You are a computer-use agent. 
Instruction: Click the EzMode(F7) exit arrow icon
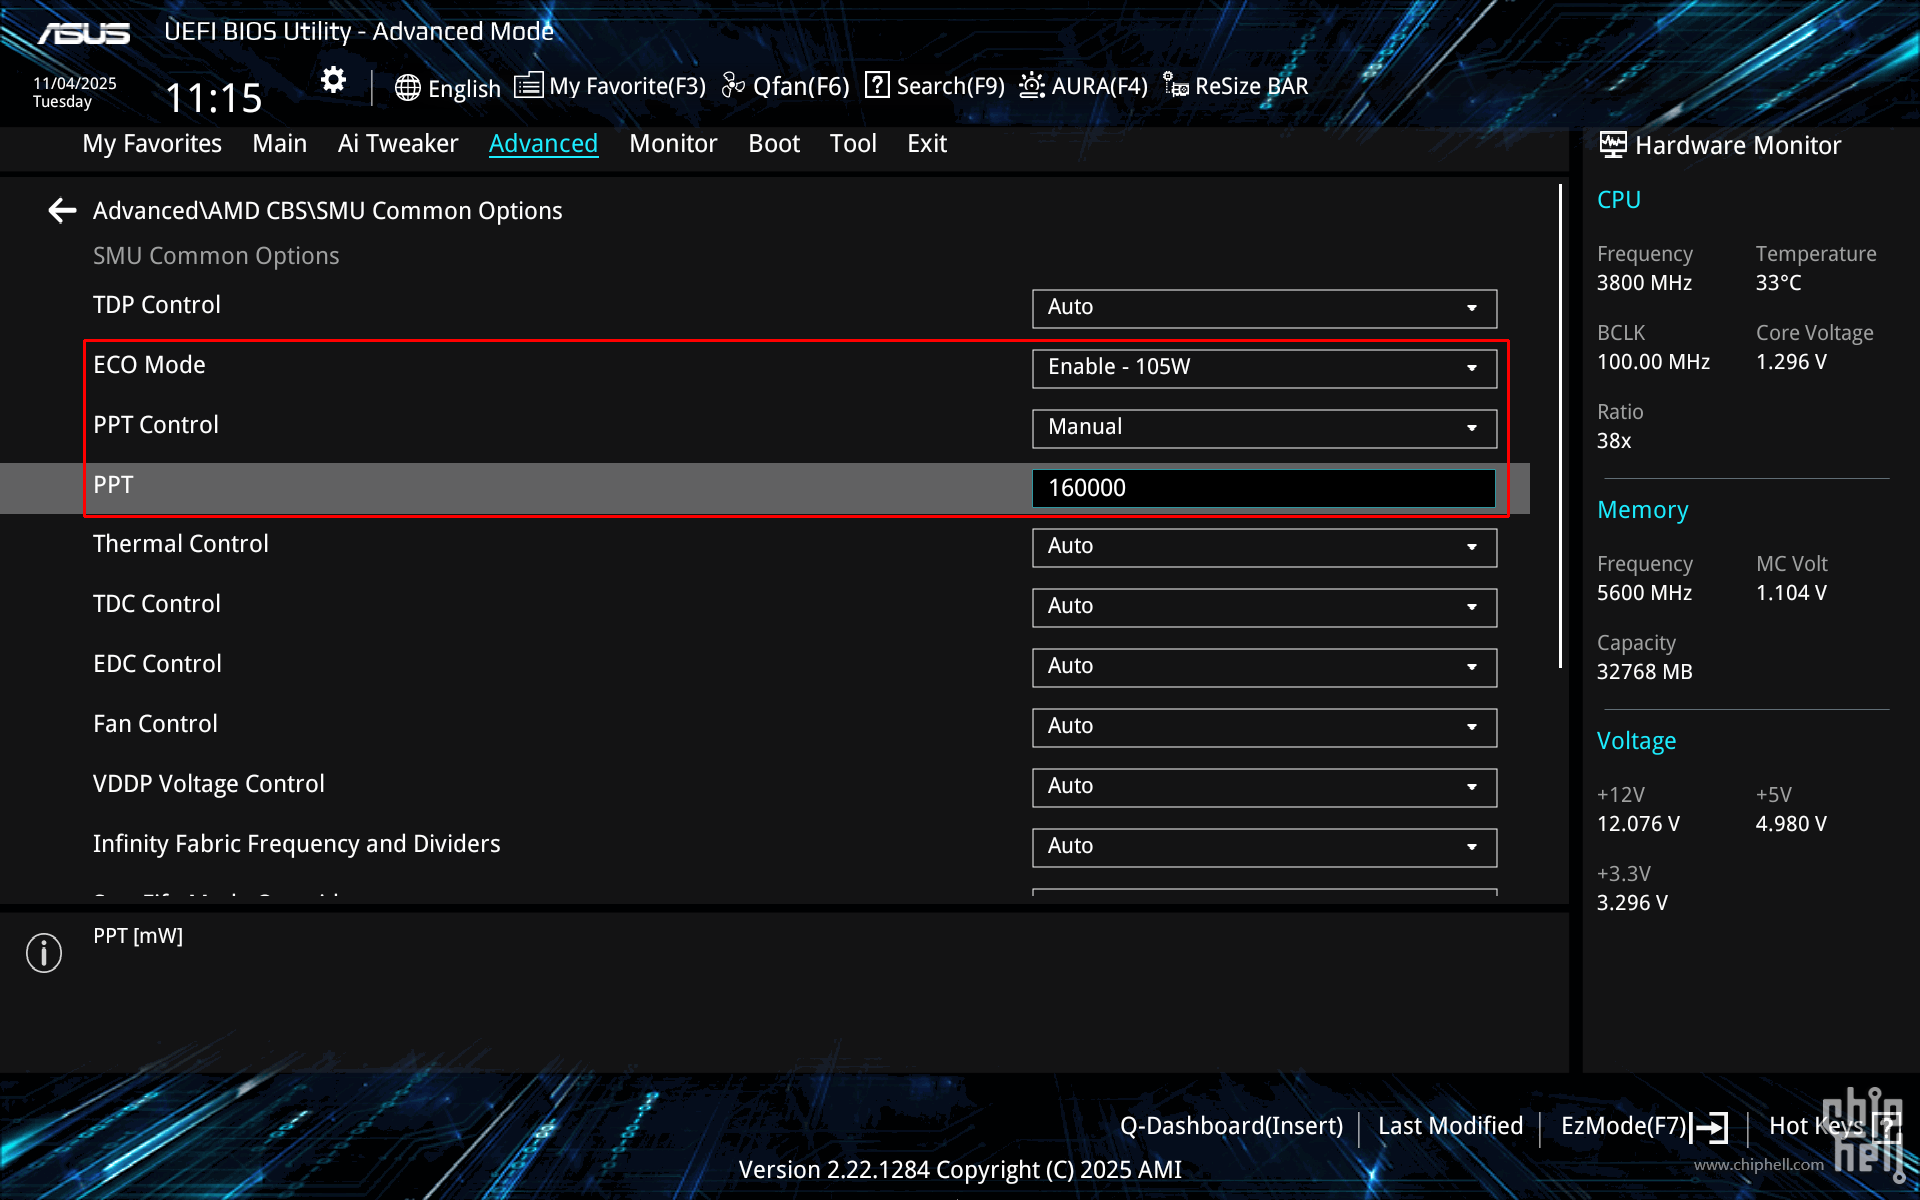[1710, 1127]
